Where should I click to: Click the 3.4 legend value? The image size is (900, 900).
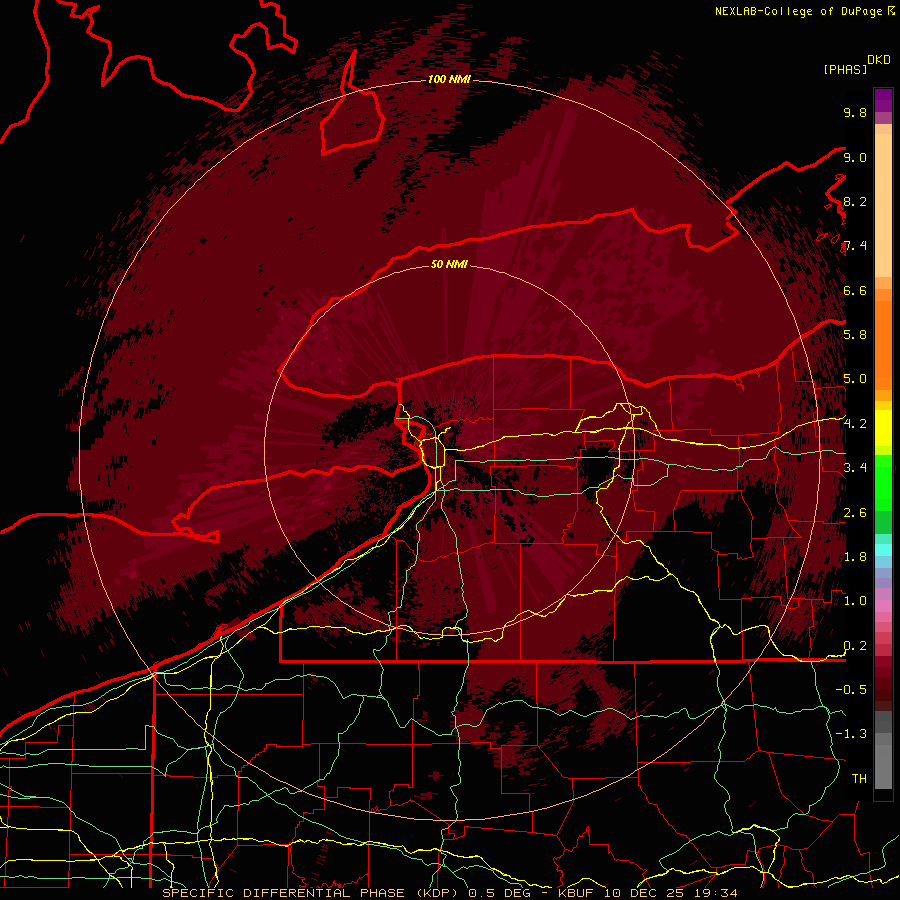(x=855, y=467)
